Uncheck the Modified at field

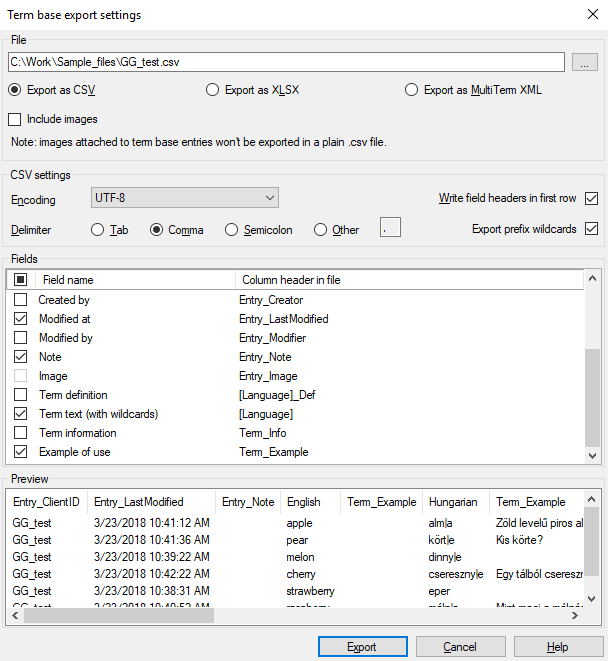click(x=20, y=319)
